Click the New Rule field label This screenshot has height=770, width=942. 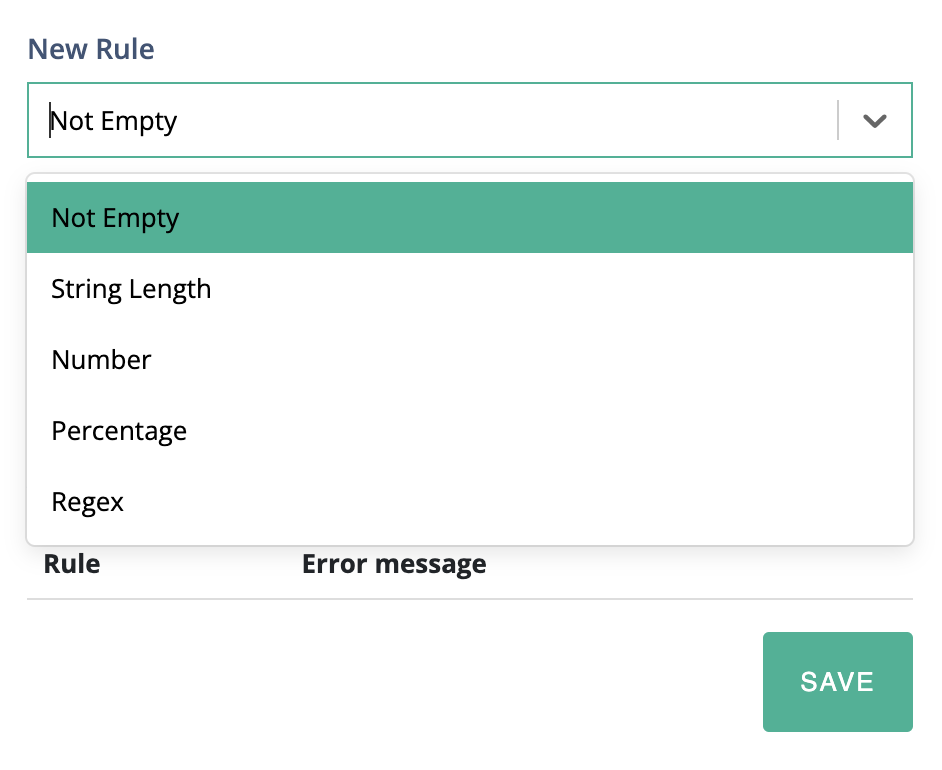point(91,49)
